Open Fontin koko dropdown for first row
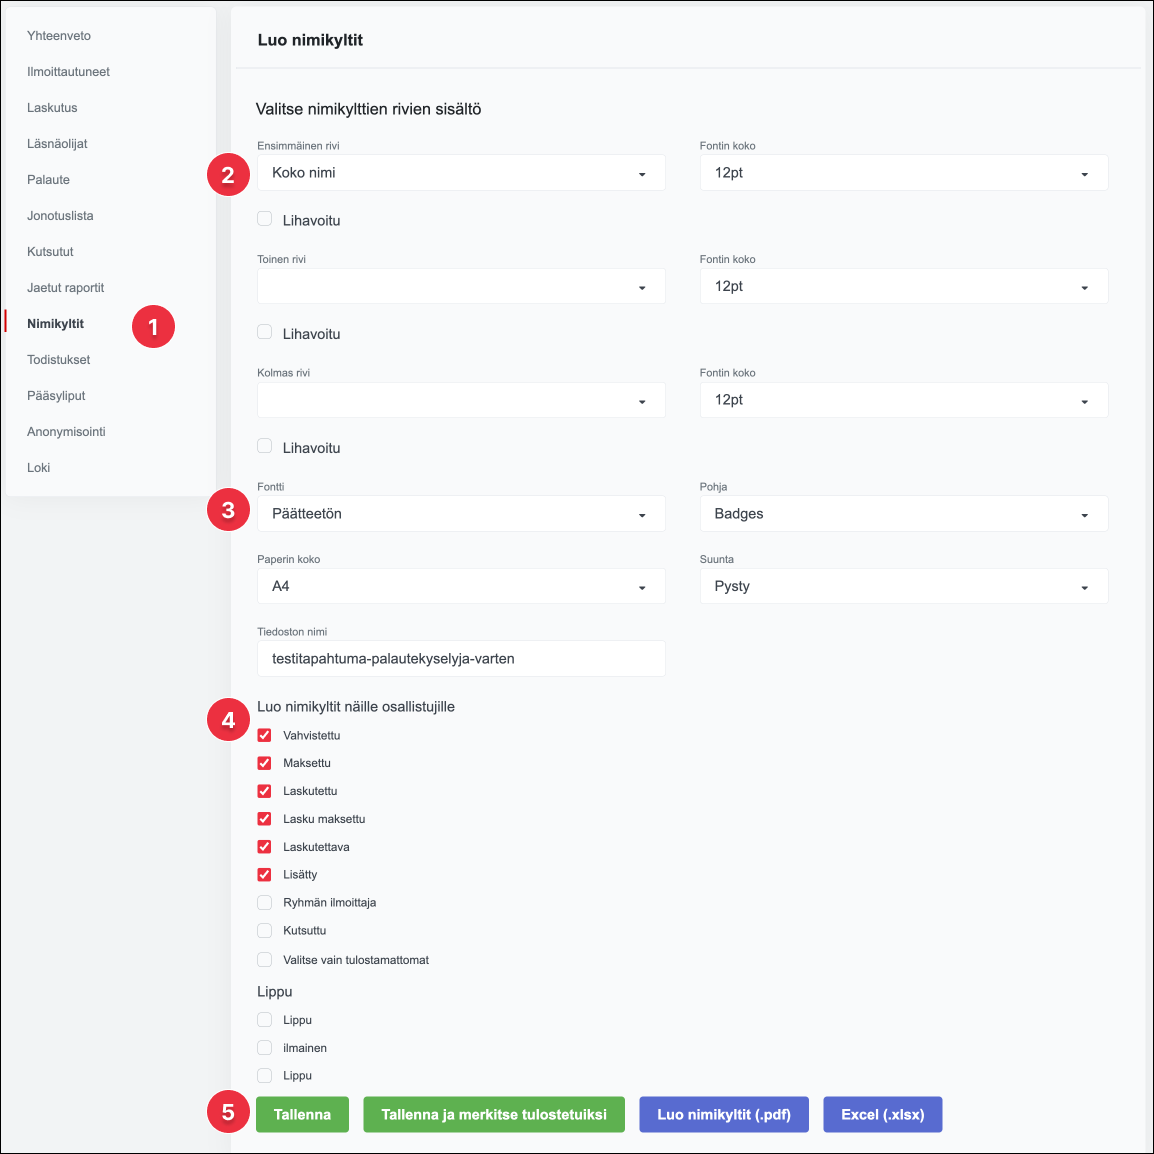The image size is (1154, 1154). [904, 173]
